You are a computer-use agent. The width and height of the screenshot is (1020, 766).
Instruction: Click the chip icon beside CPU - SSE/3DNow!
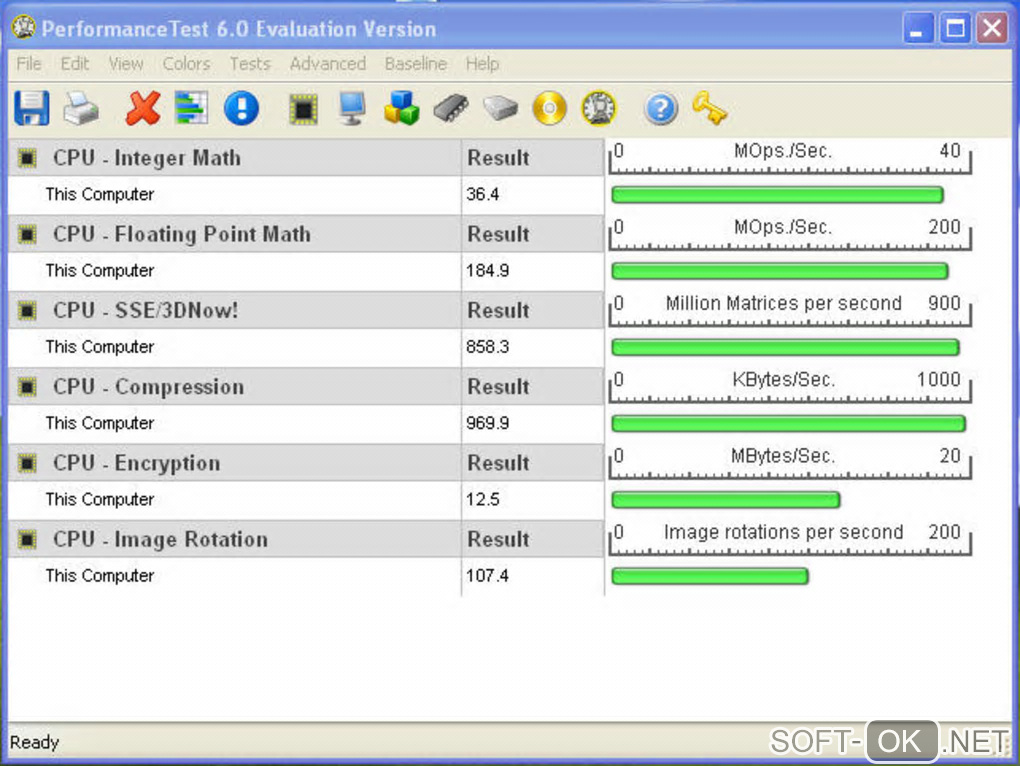(x=27, y=310)
